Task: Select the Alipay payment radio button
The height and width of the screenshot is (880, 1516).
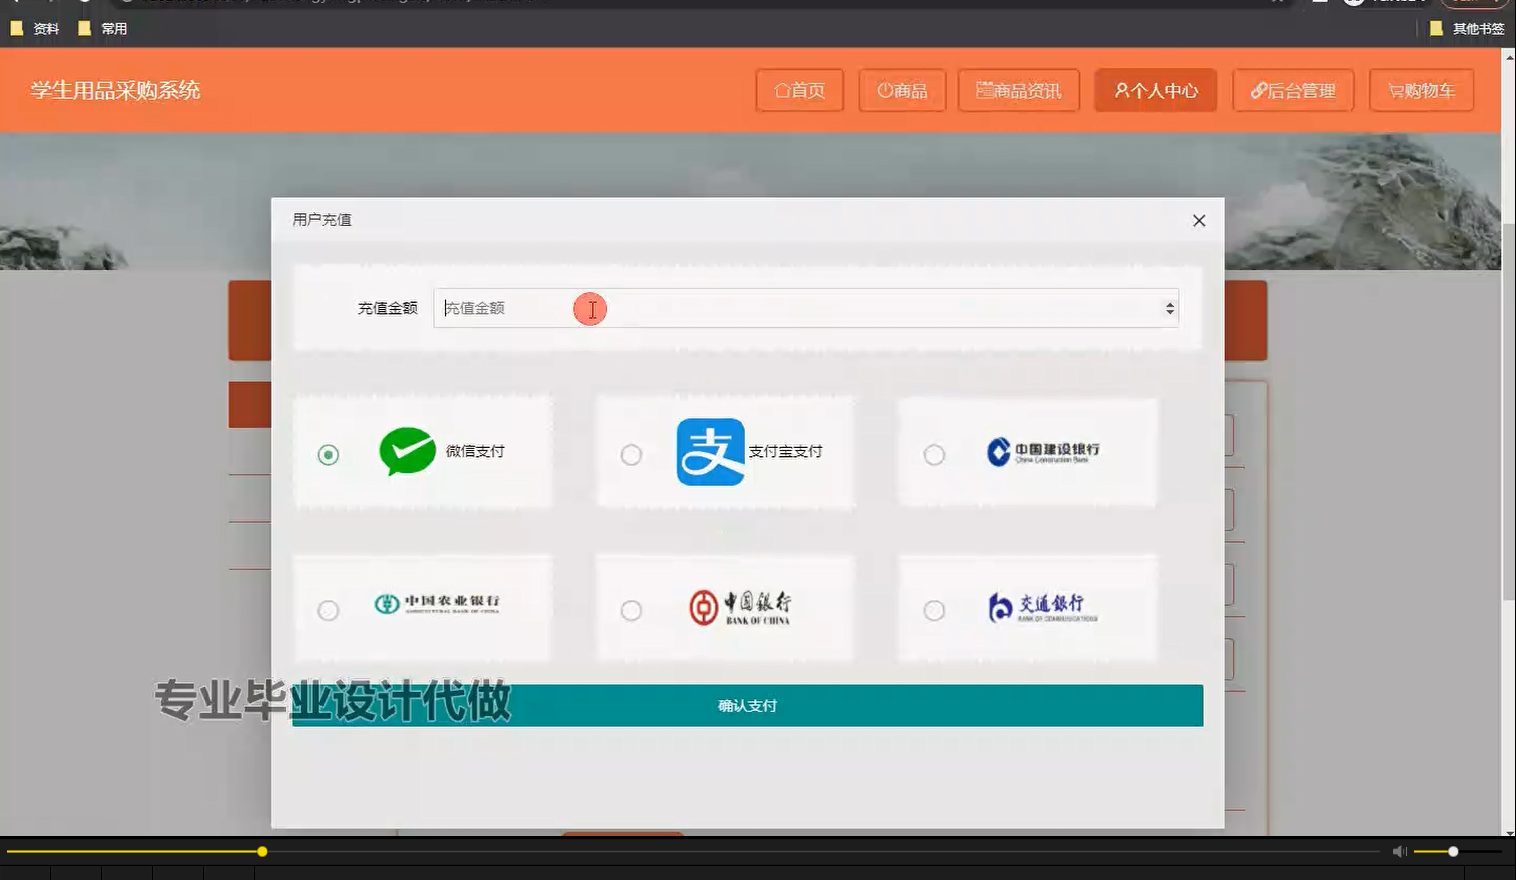Action: point(631,454)
